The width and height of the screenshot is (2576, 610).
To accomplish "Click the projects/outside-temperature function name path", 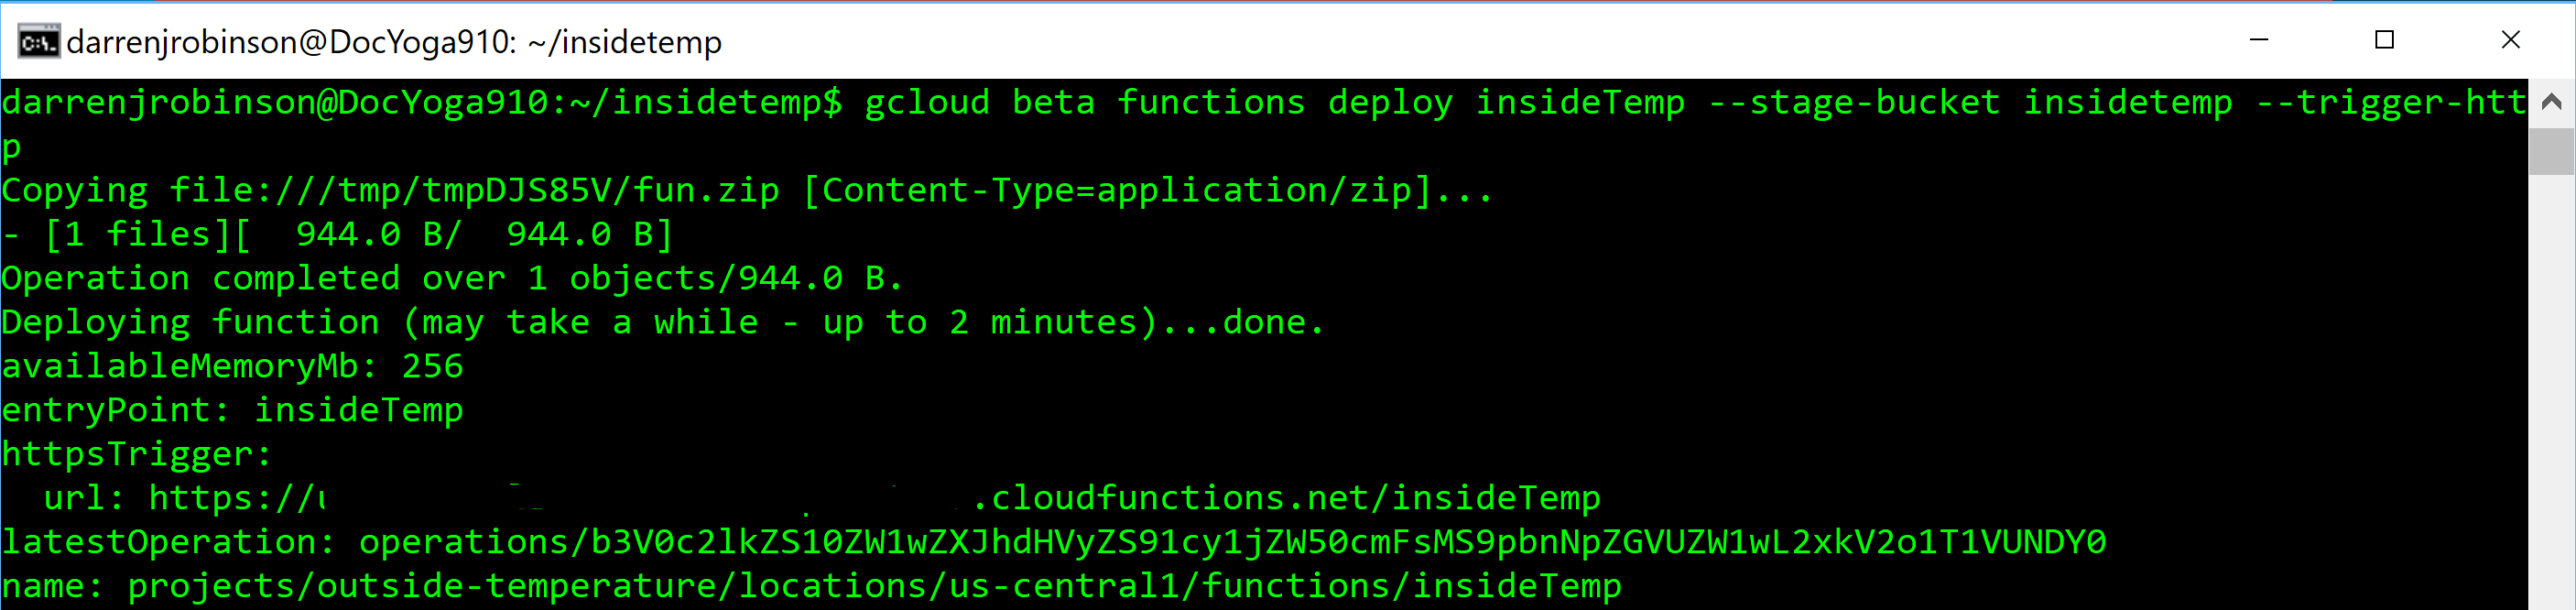I will (874, 586).
